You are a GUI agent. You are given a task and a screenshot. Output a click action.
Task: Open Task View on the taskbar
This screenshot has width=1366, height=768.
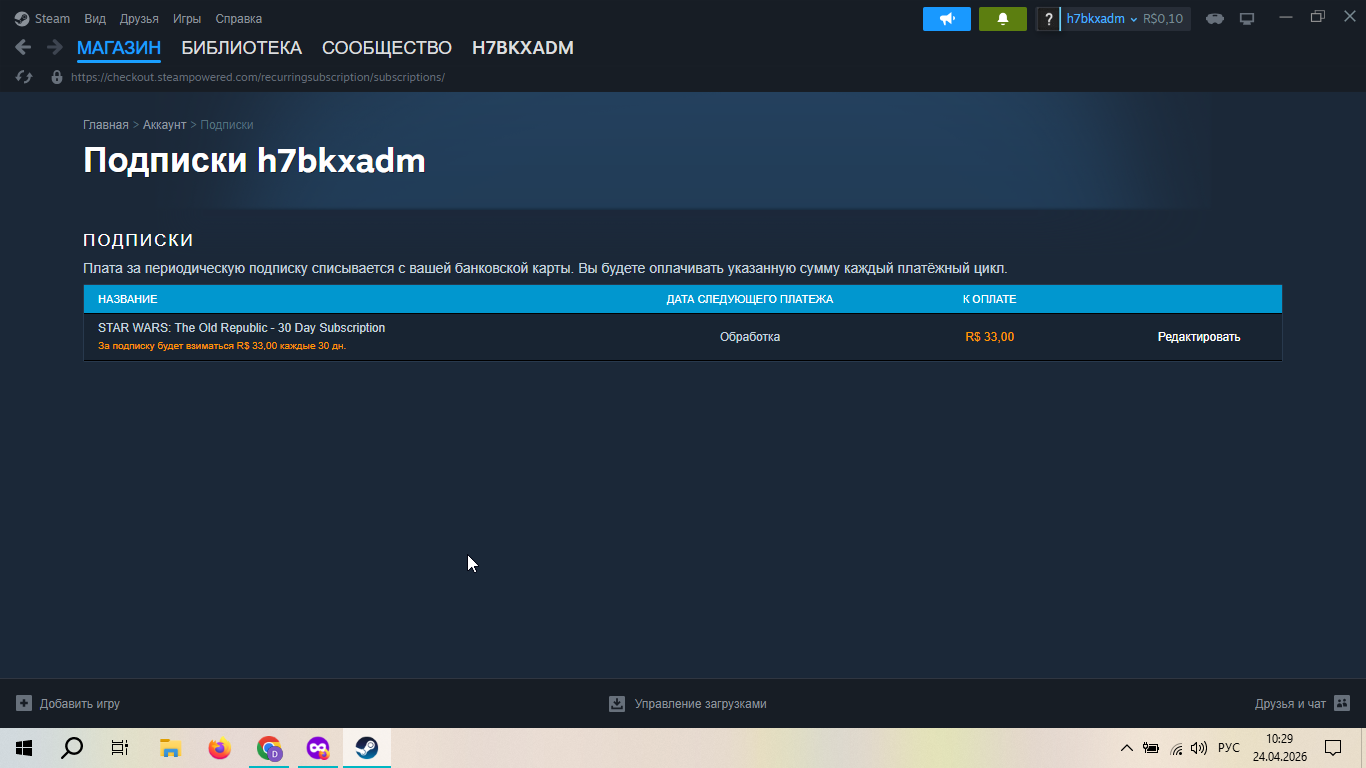pyautogui.click(x=120, y=748)
